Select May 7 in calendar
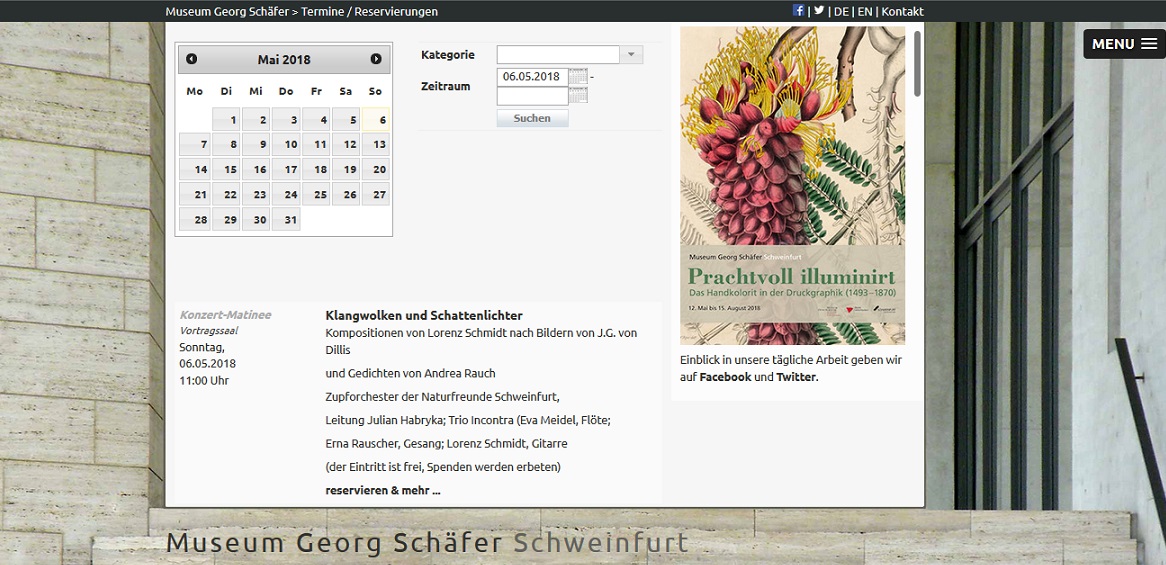The width and height of the screenshot is (1166, 565). (195, 144)
